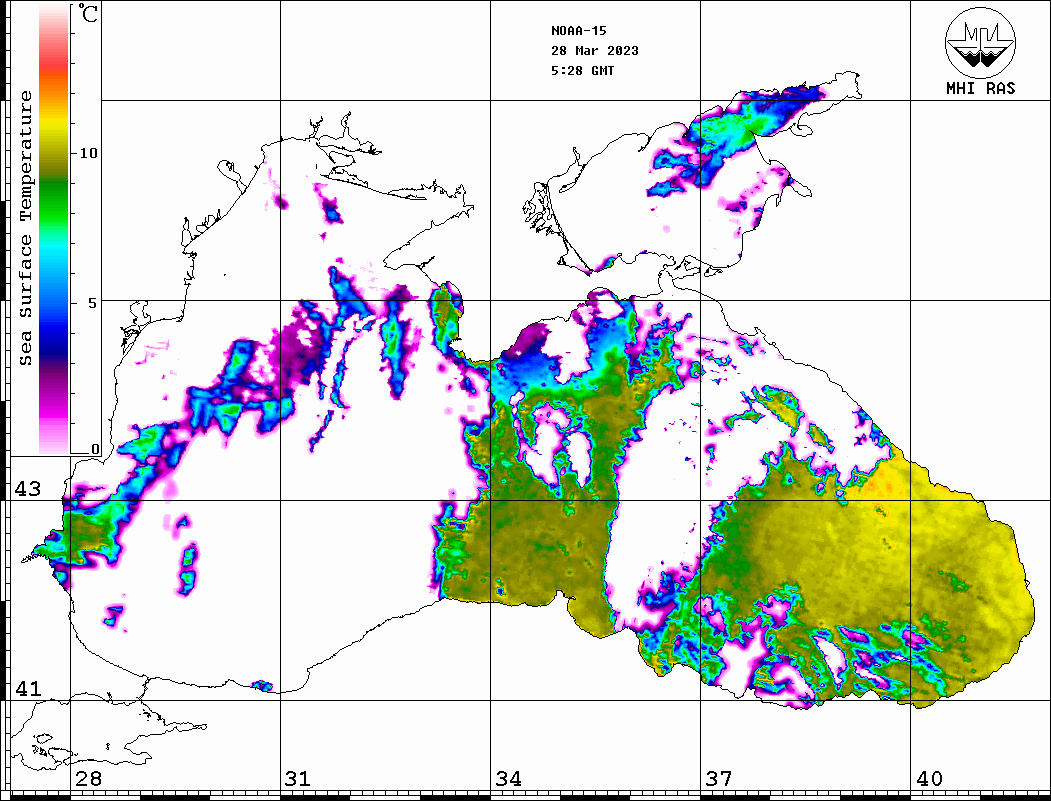Click the '5' tick on temperature scale
Screen dimensions: 1051x801
[x=92, y=303]
